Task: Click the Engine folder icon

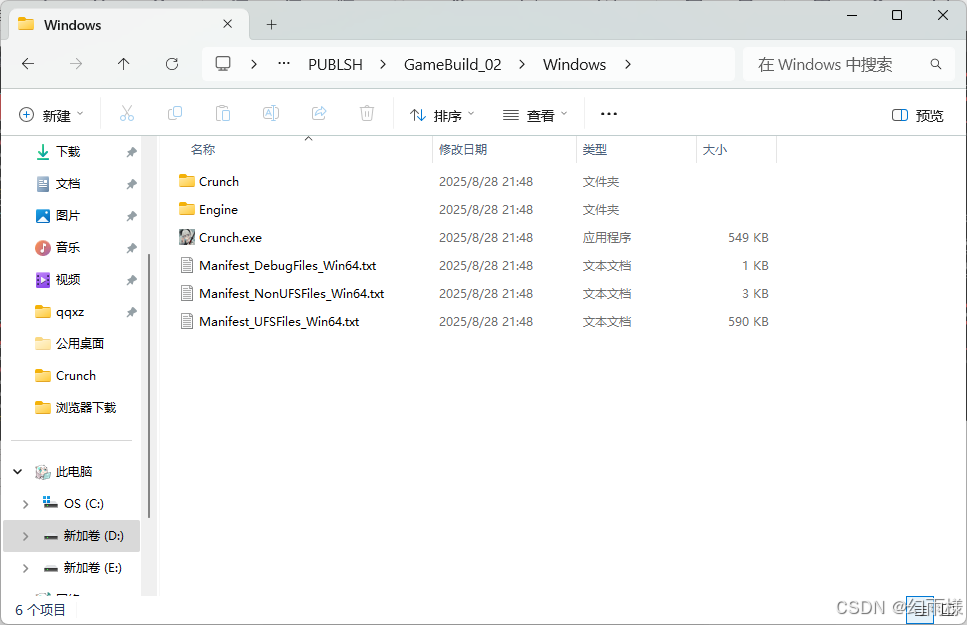Action: point(187,209)
